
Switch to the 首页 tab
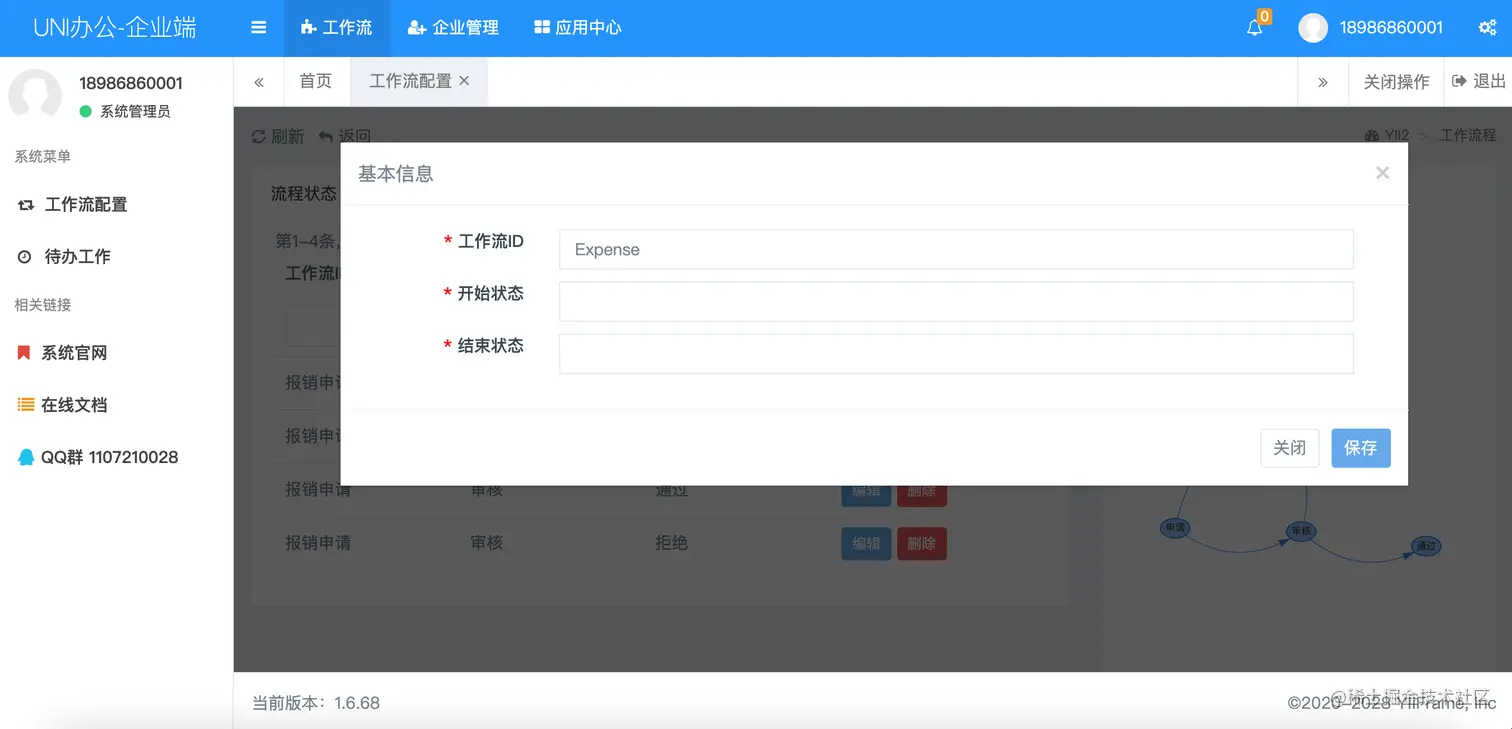click(x=315, y=81)
